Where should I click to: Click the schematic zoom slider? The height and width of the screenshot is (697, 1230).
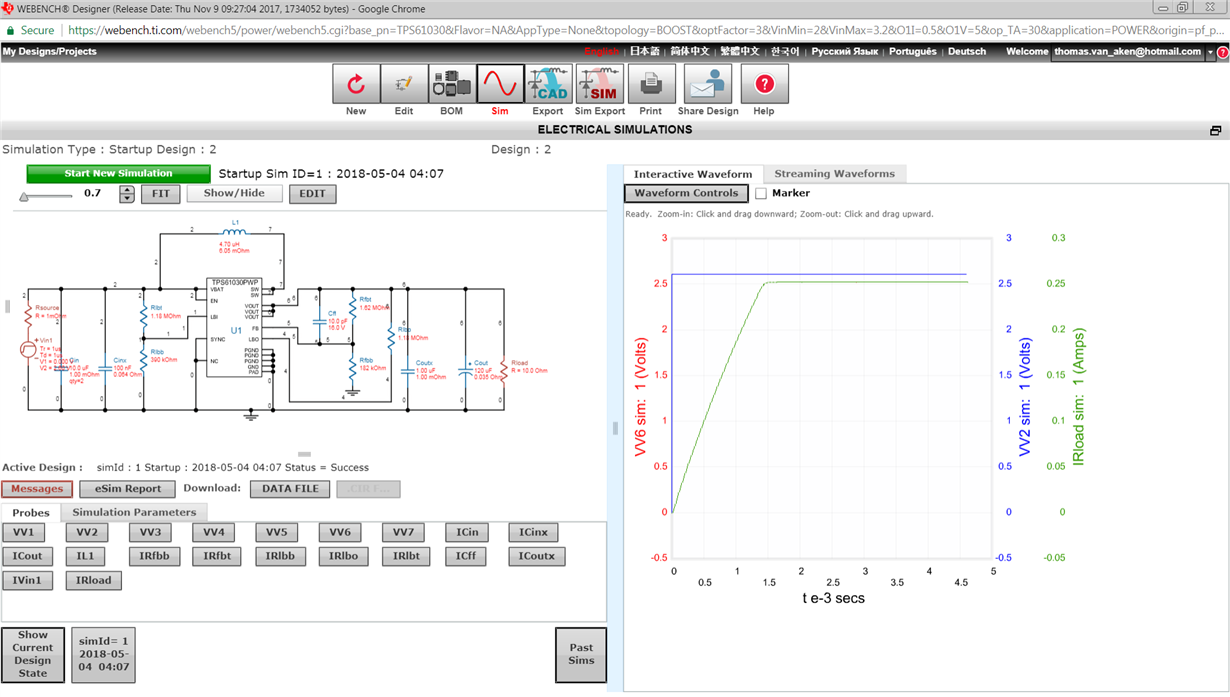[x=46, y=196]
